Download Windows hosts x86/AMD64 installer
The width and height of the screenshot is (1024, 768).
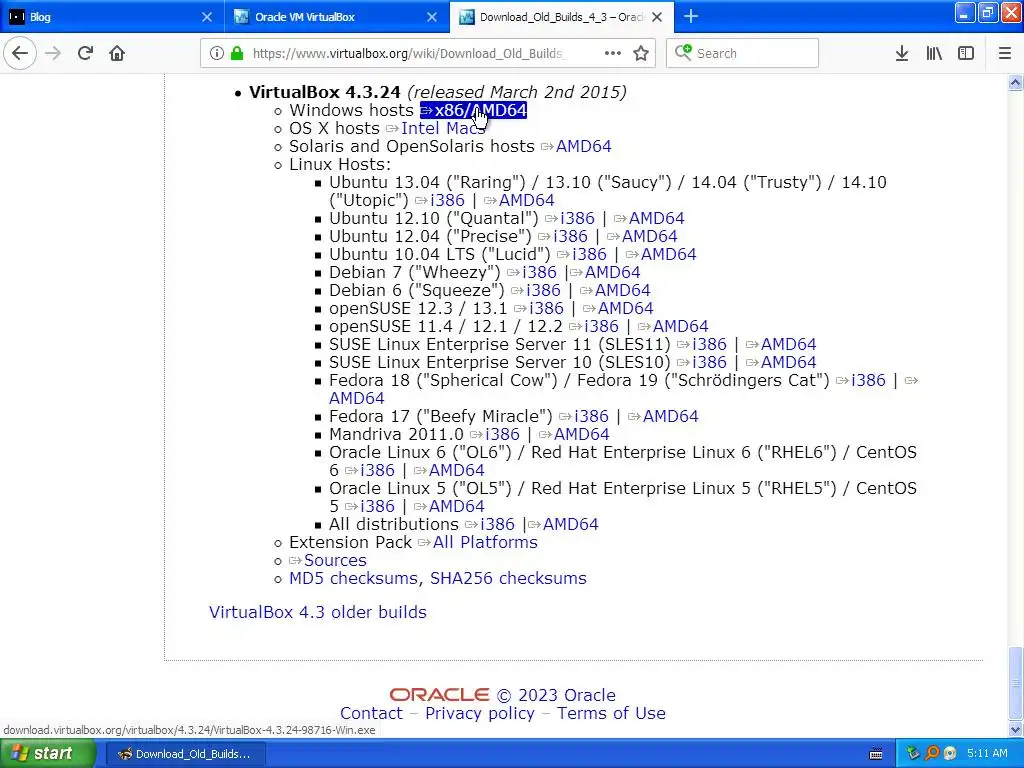coord(473,110)
